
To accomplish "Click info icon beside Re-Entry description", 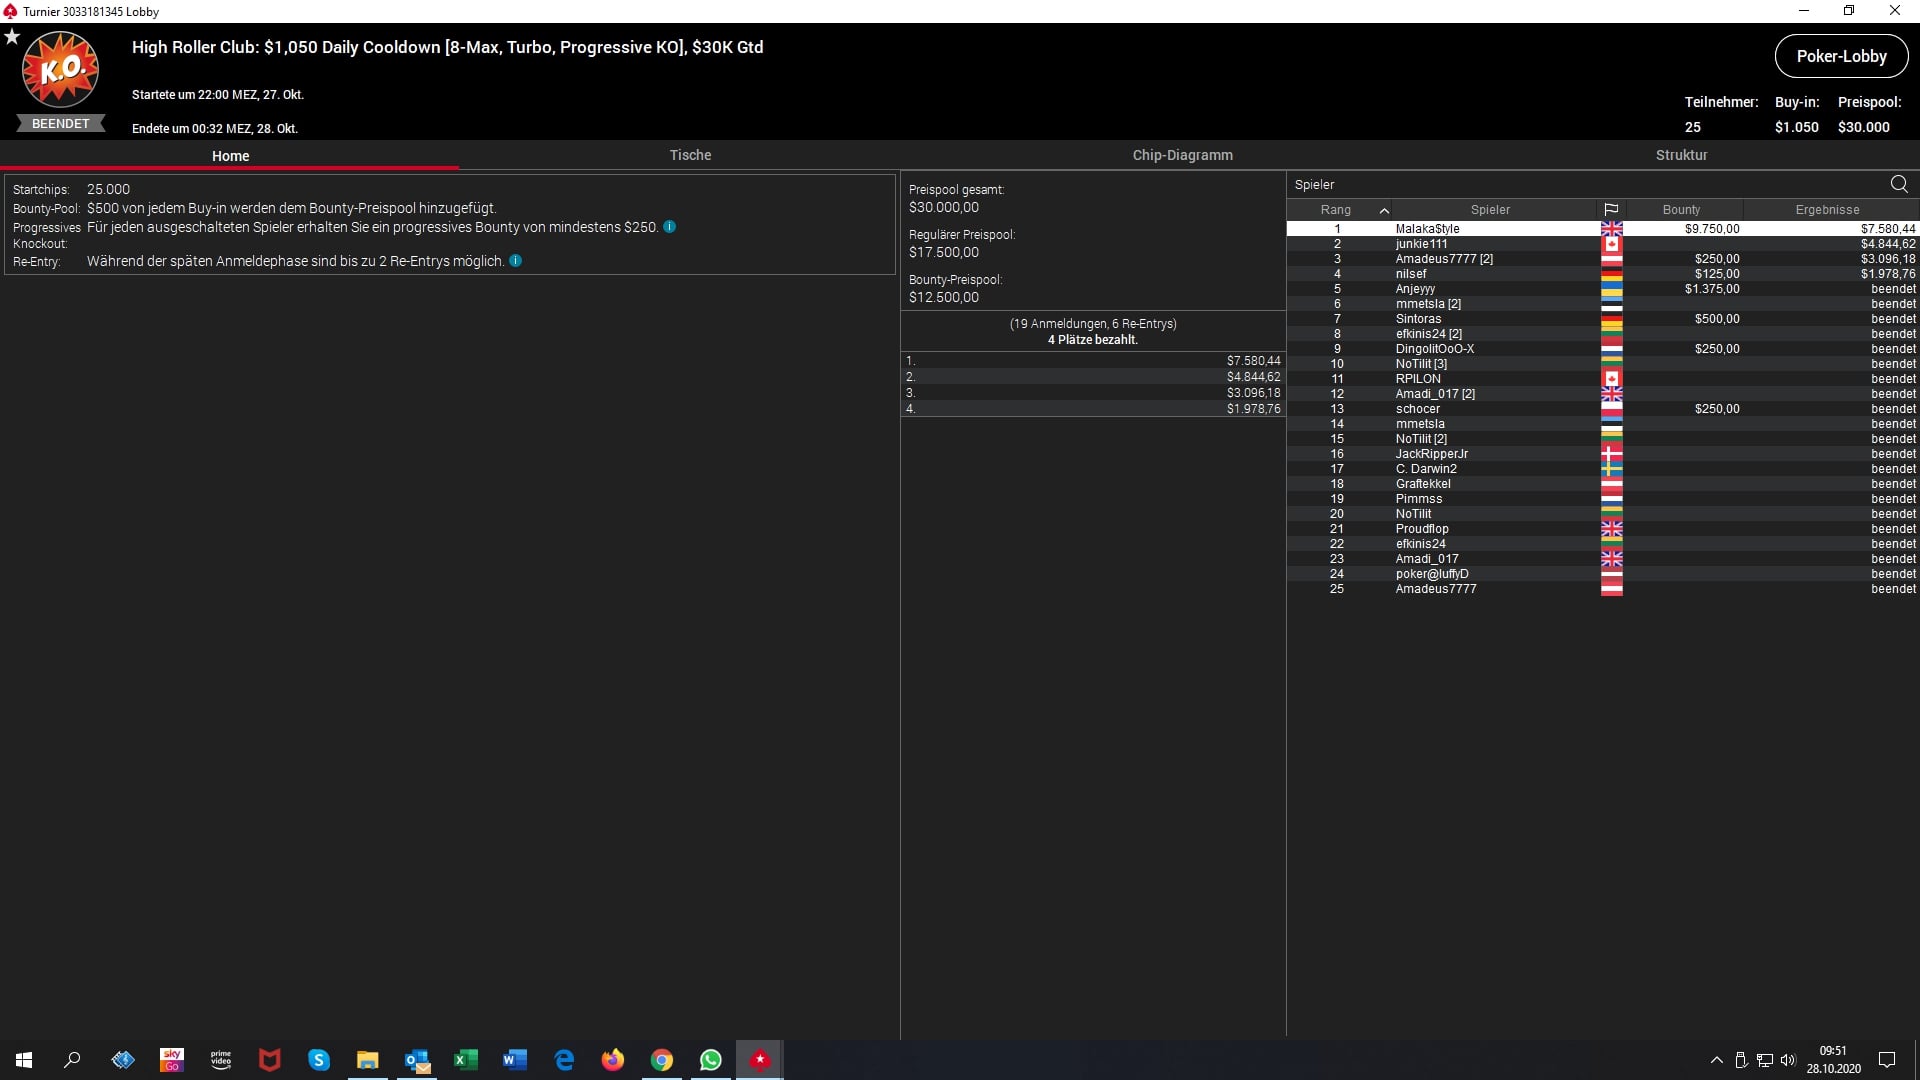I will tap(516, 261).
